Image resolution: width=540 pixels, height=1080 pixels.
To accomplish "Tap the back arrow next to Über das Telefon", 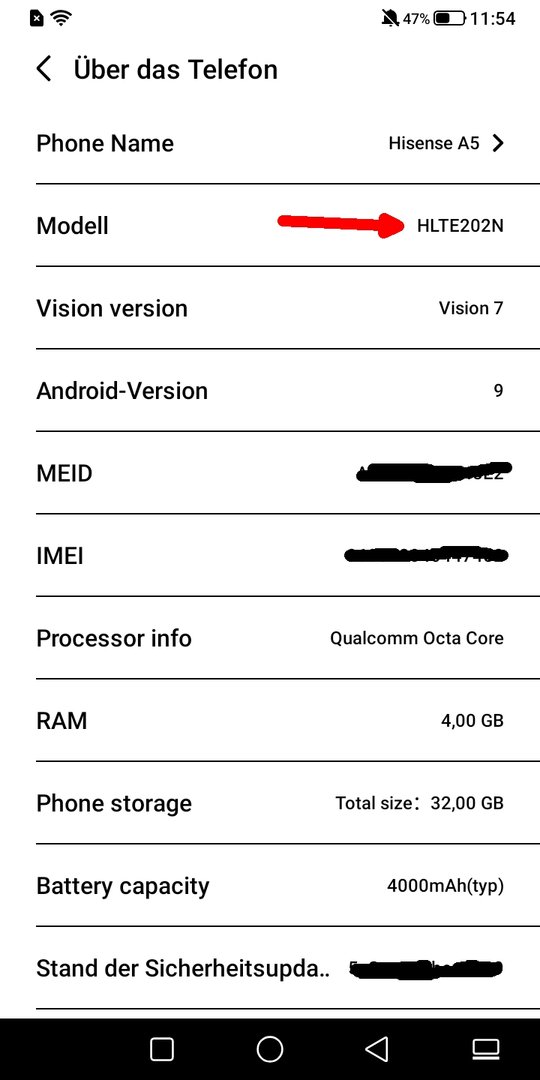I will pos(43,70).
